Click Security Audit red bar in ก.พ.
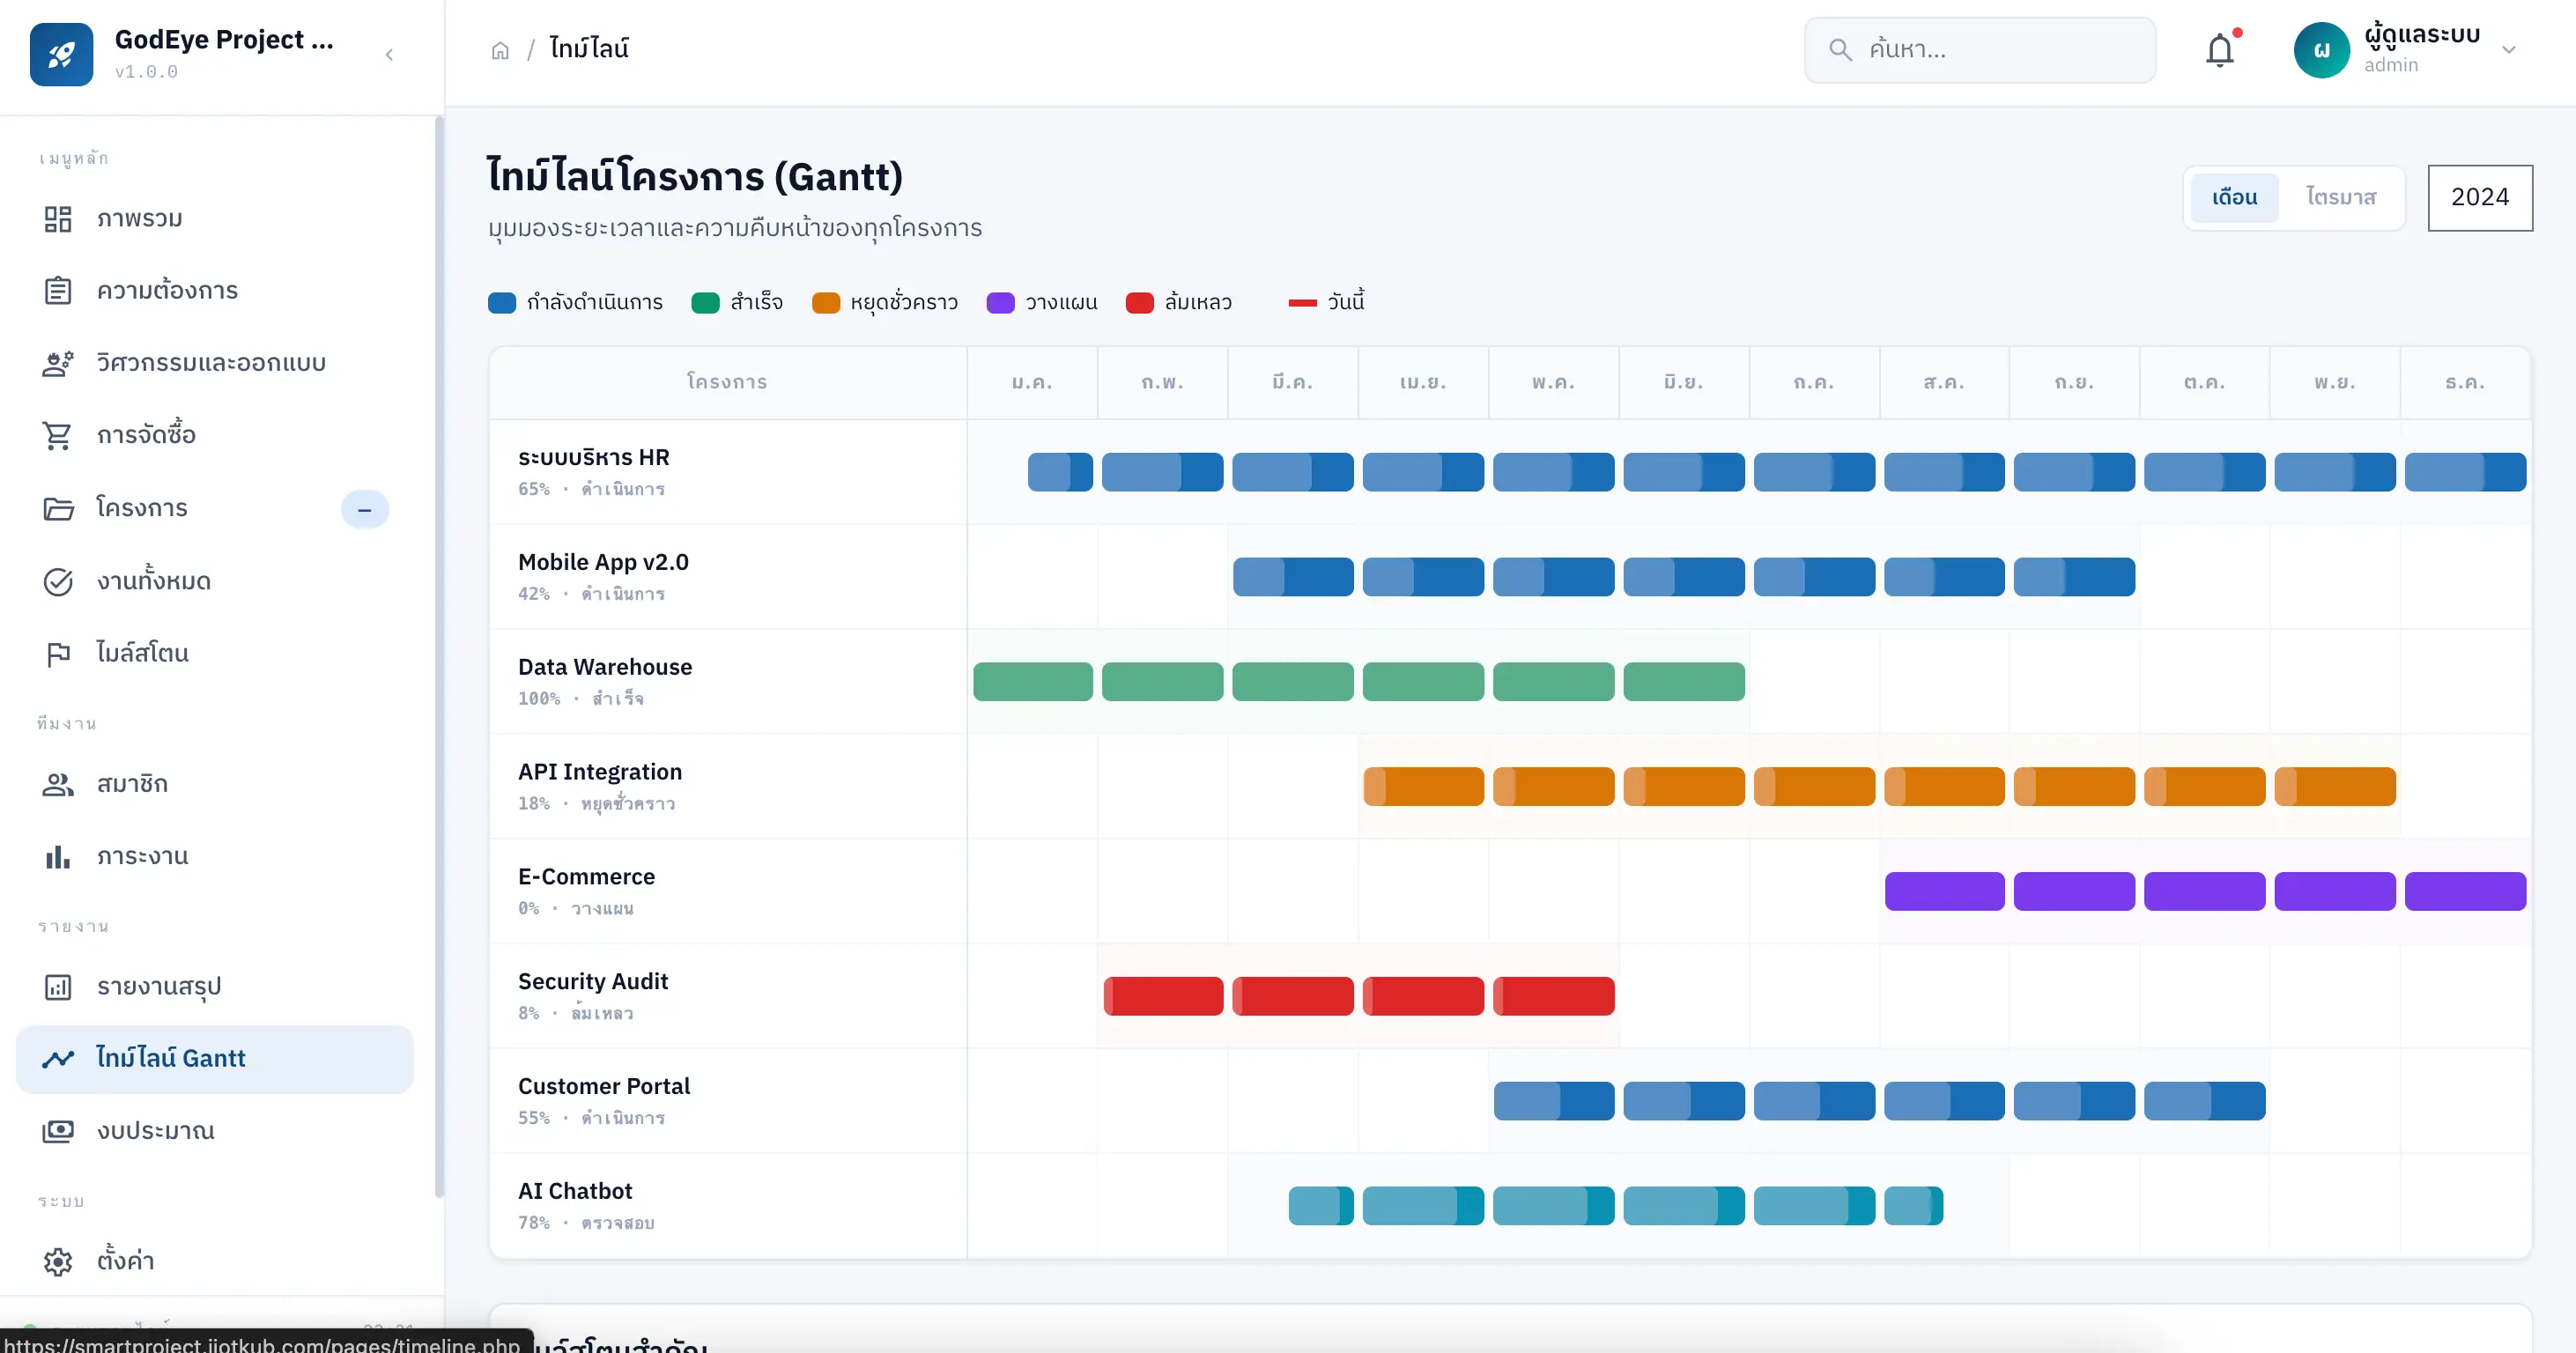The image size is (2576, 1353). click(1163, 997)
